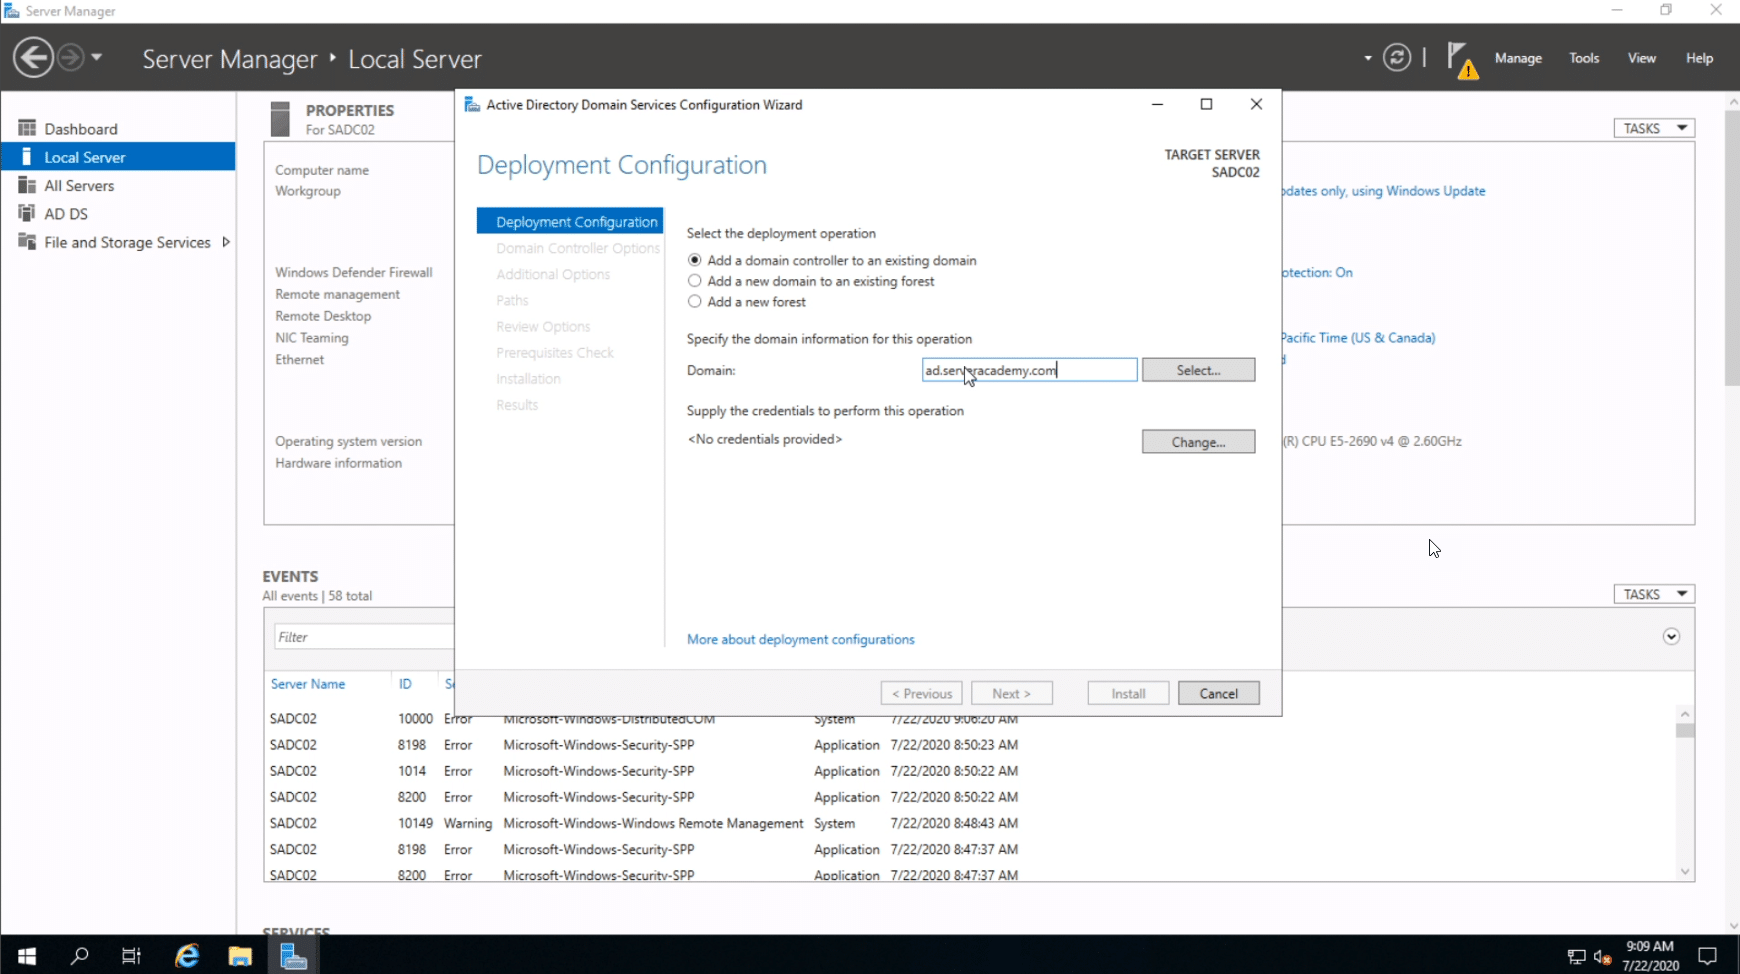Select Add a new forest option

click(695, 302)
